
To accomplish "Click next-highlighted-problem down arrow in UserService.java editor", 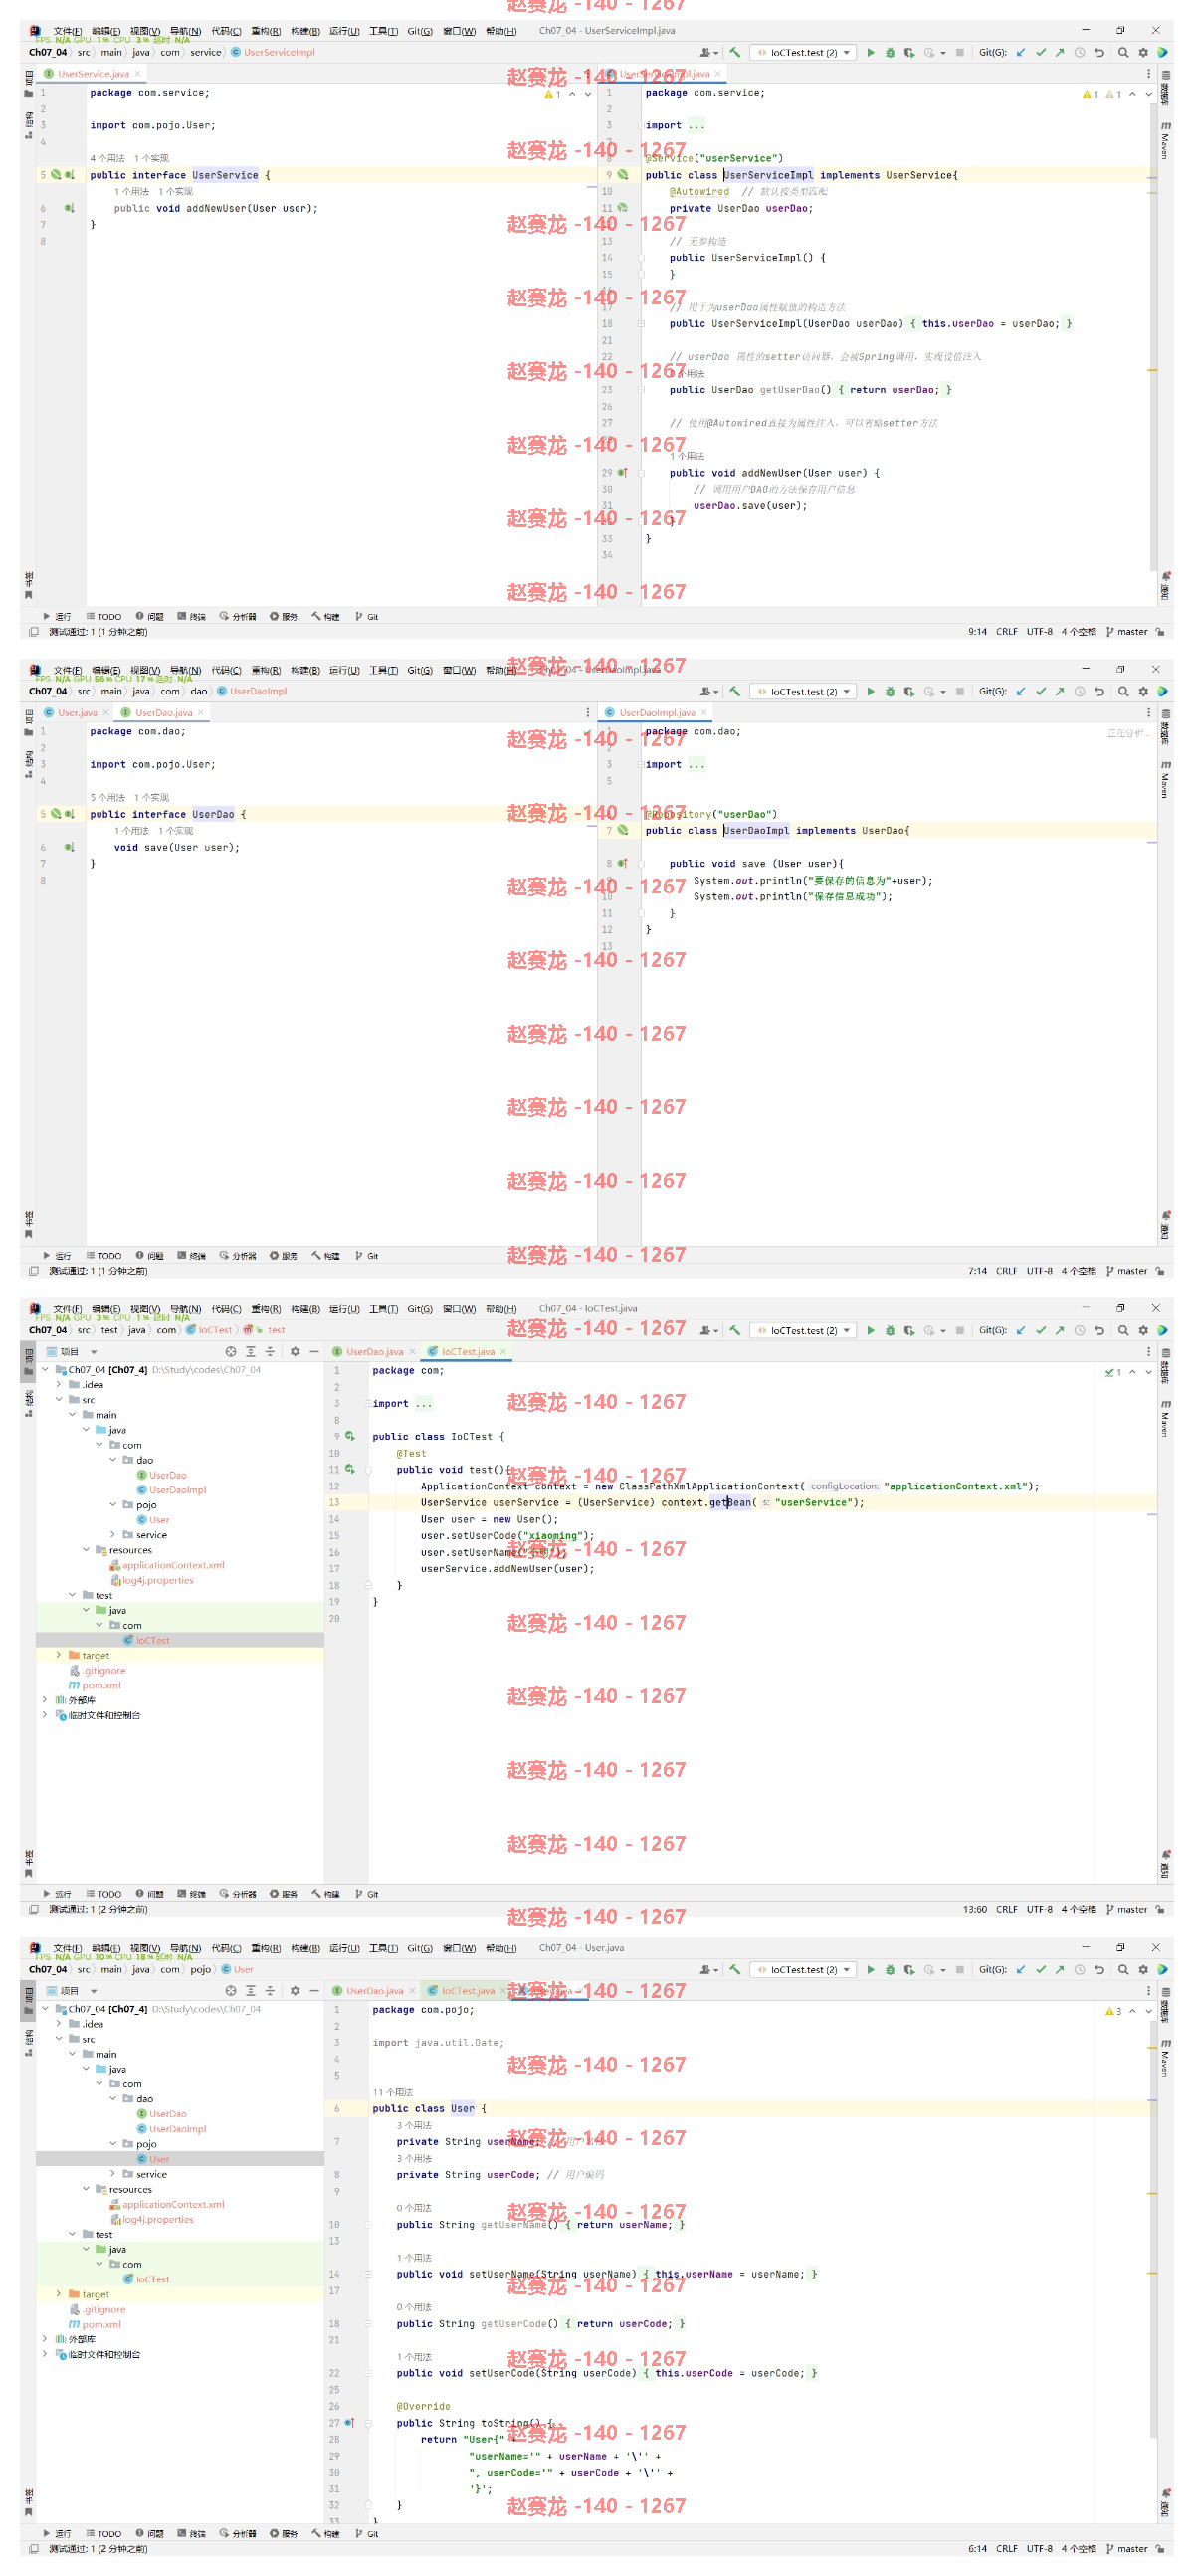I will [587, 94].
